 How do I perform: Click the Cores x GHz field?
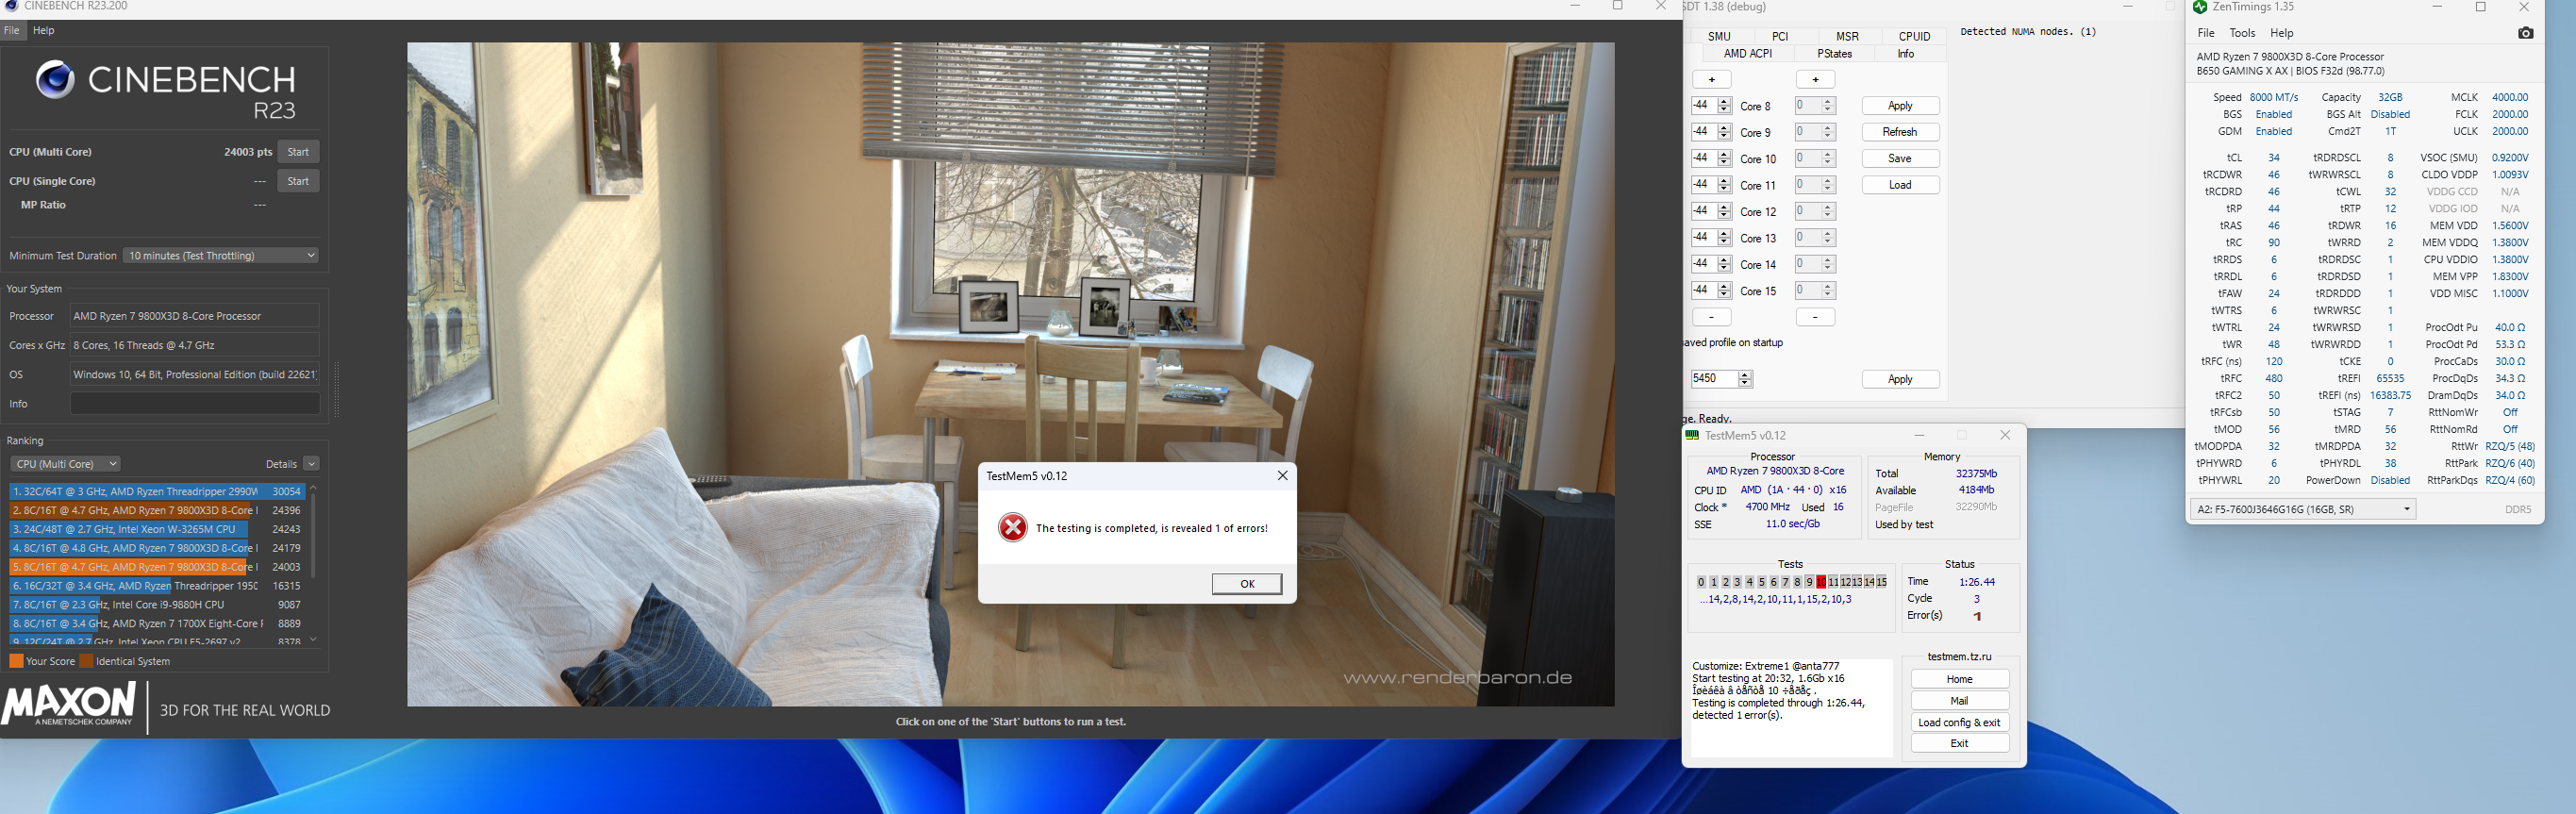point(195,345)
